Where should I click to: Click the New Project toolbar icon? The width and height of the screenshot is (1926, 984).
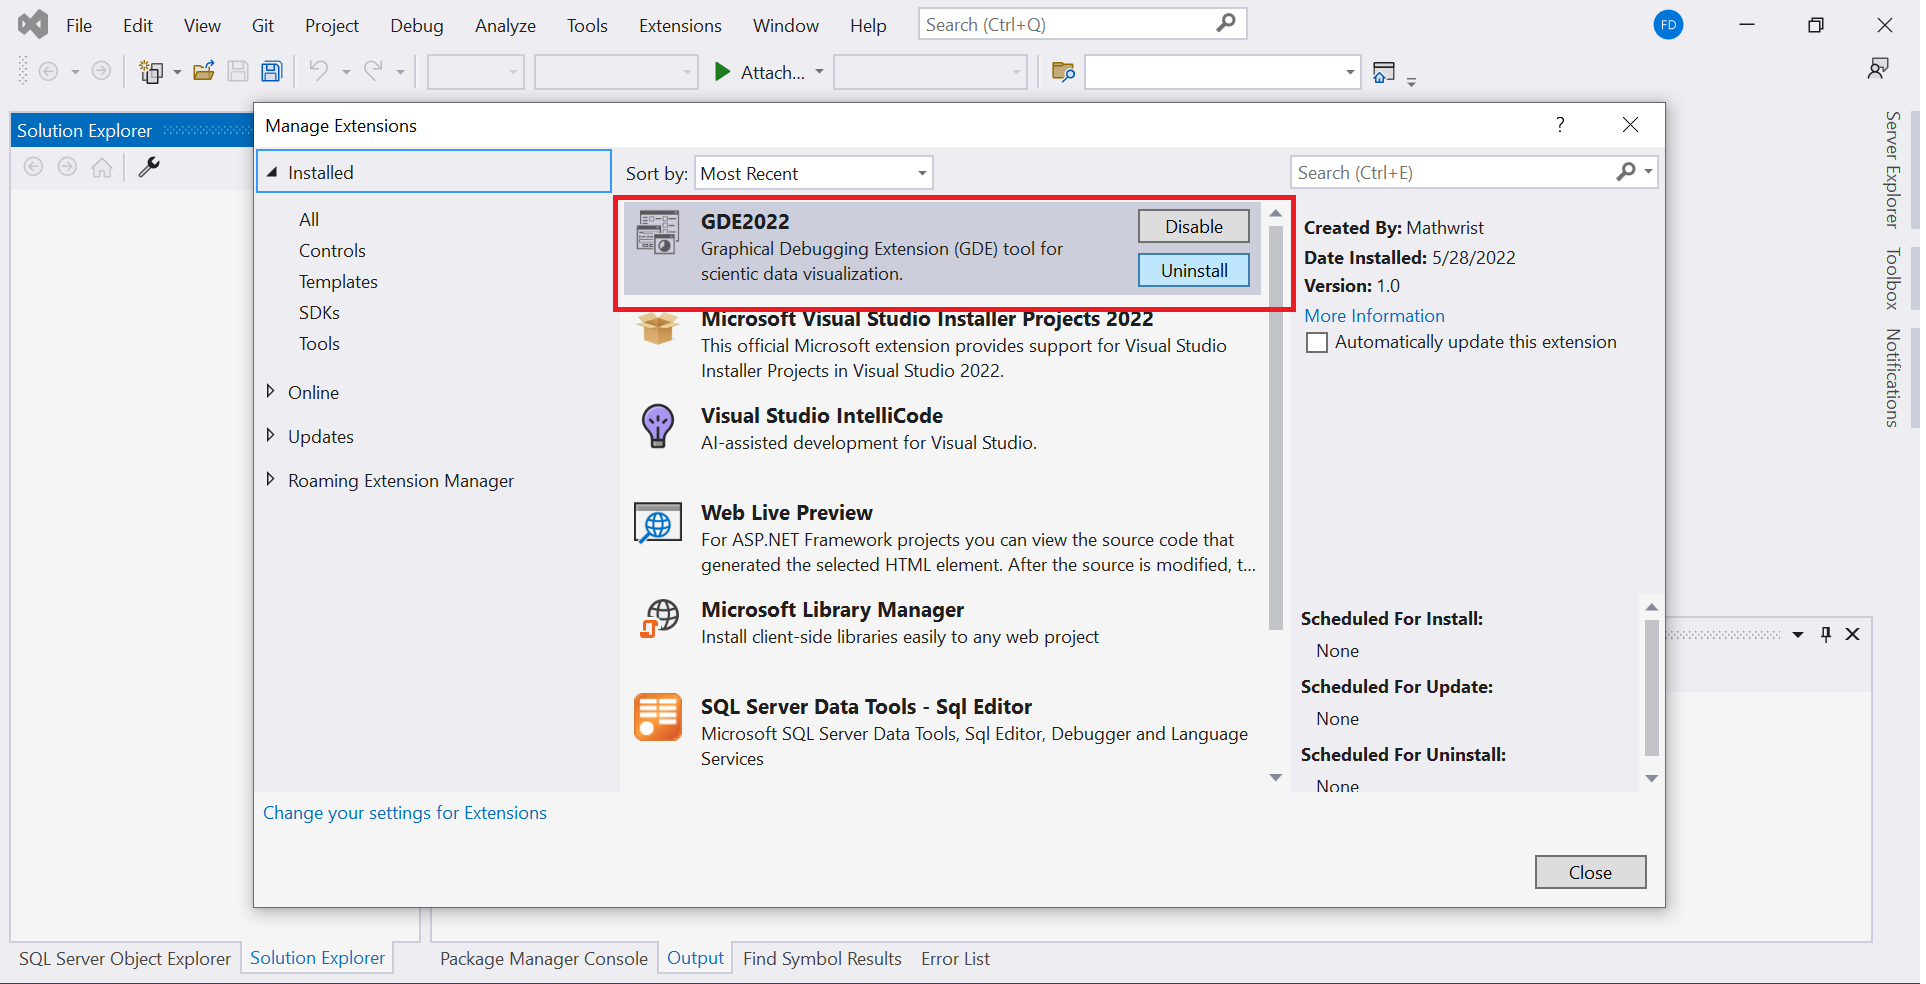(x=151, y=71)
